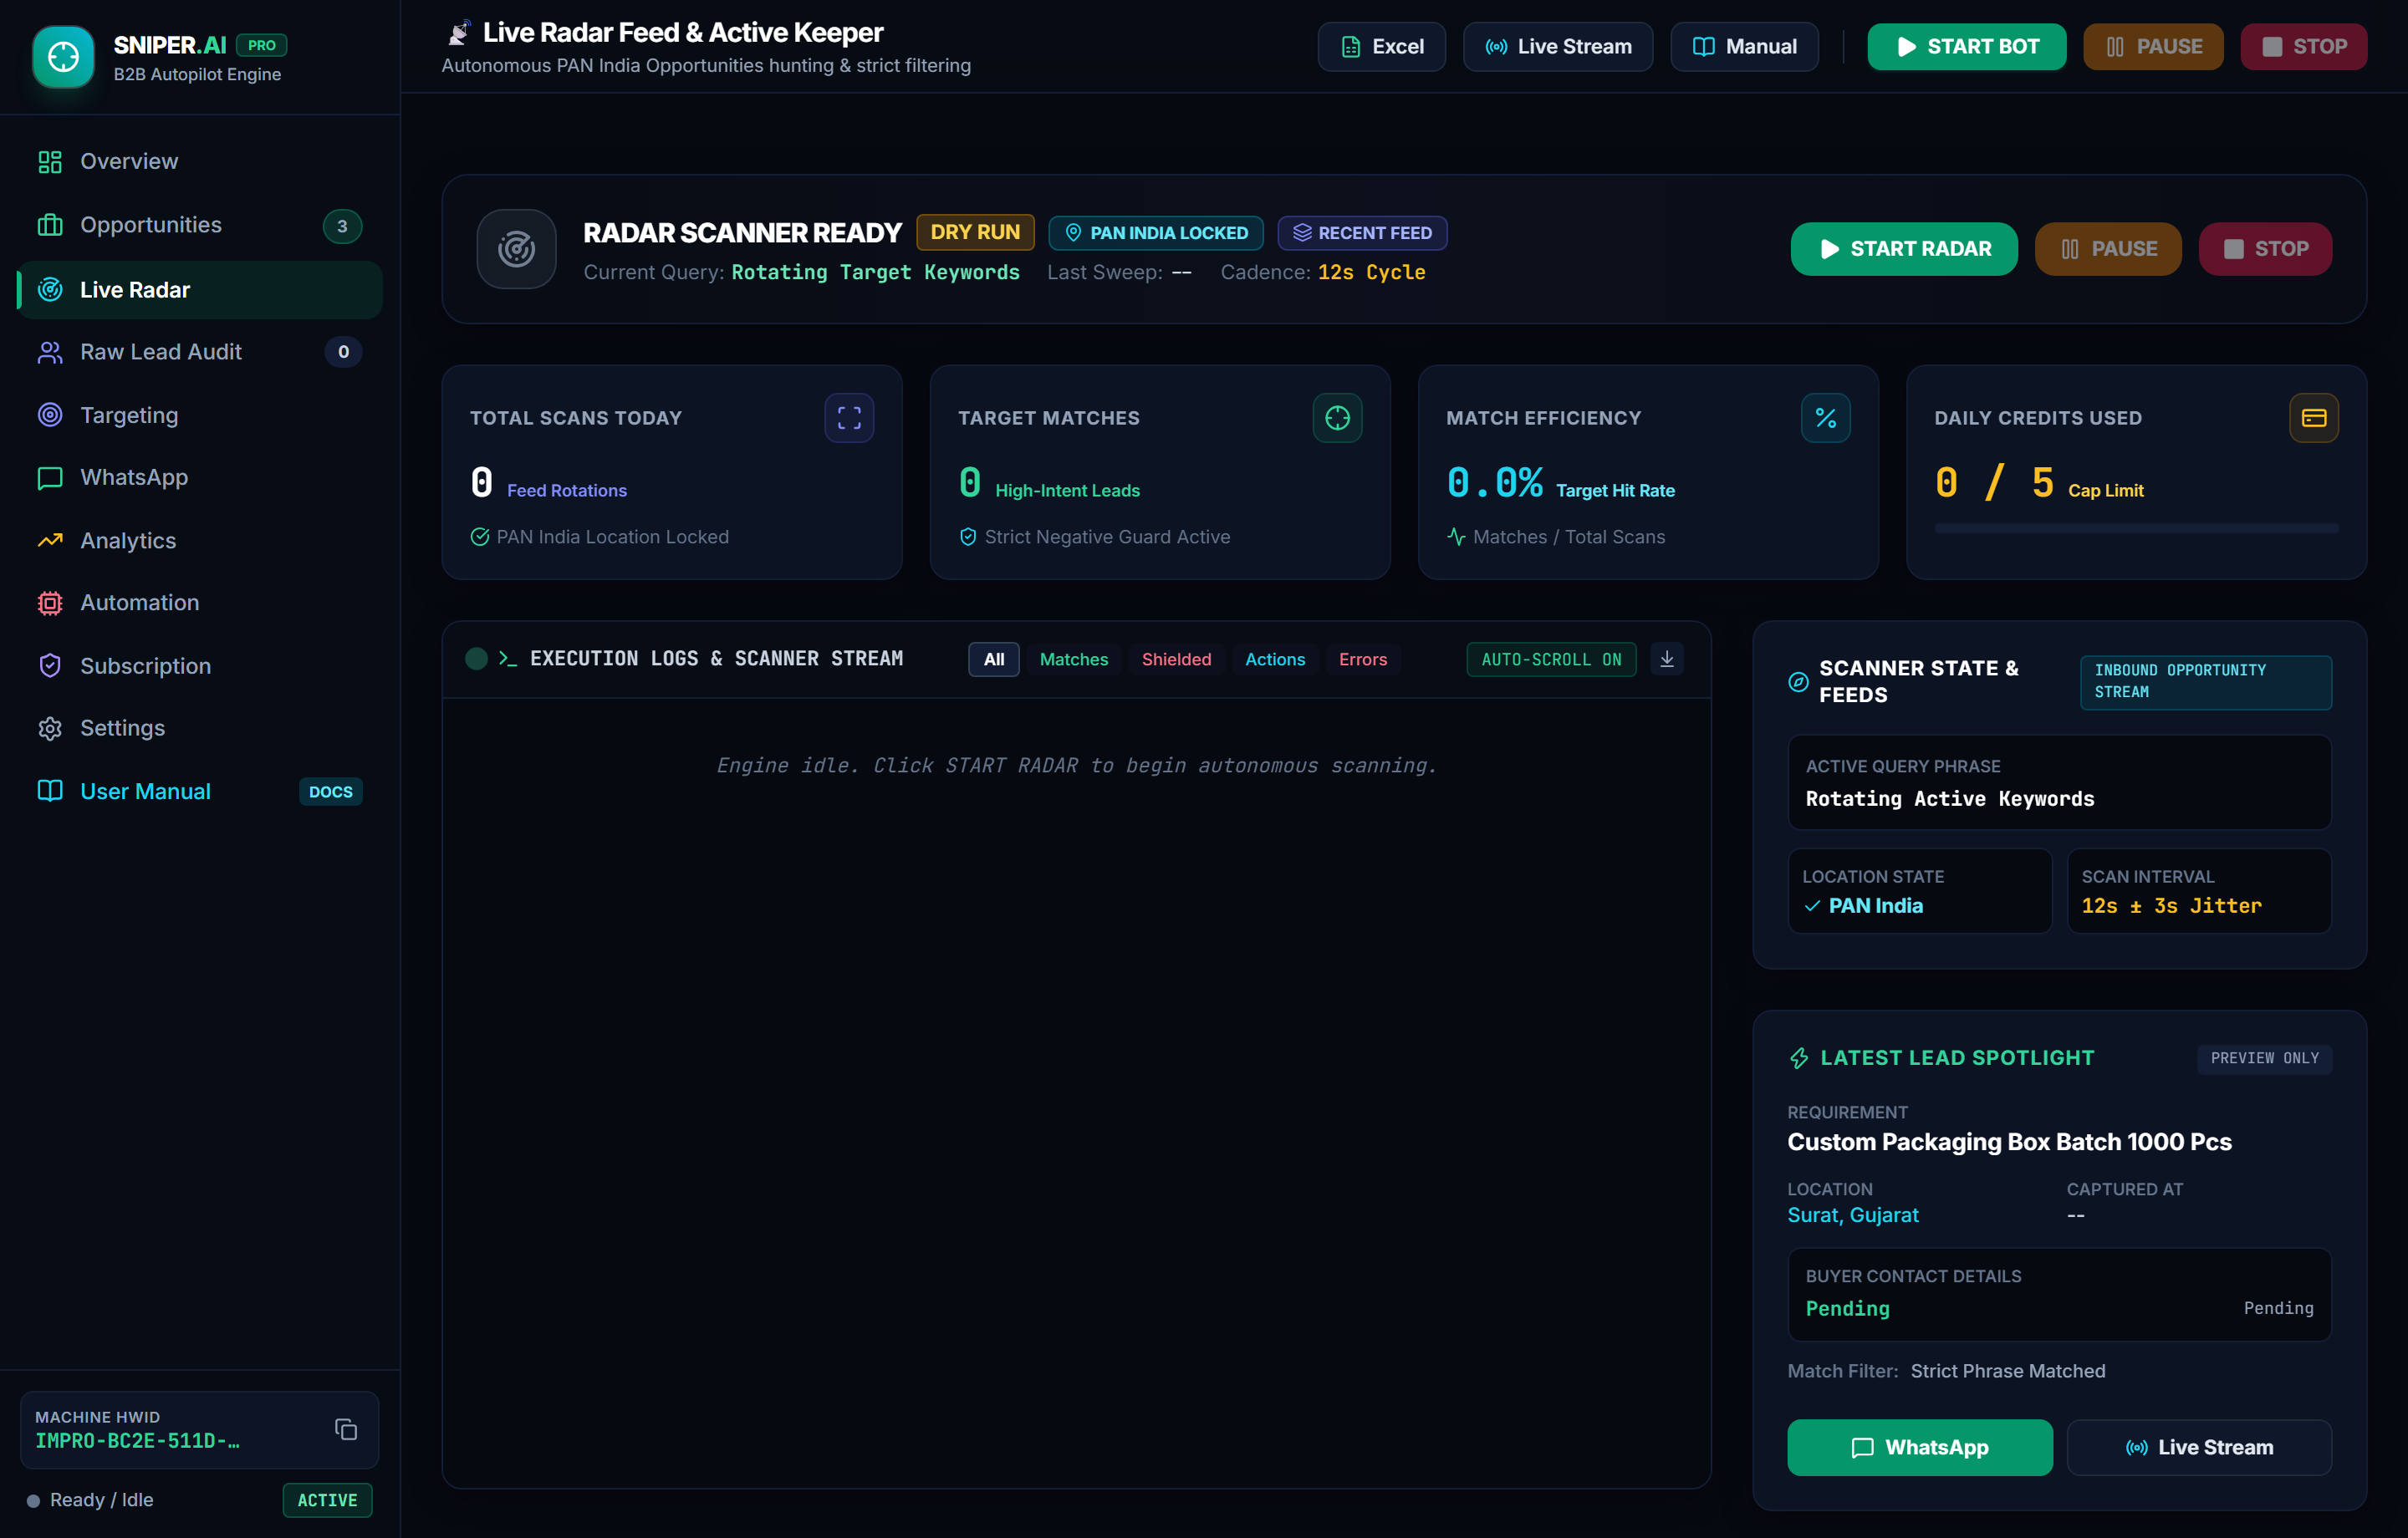Click the SNIPER.AI crosshair logo icon

point(63,57)
